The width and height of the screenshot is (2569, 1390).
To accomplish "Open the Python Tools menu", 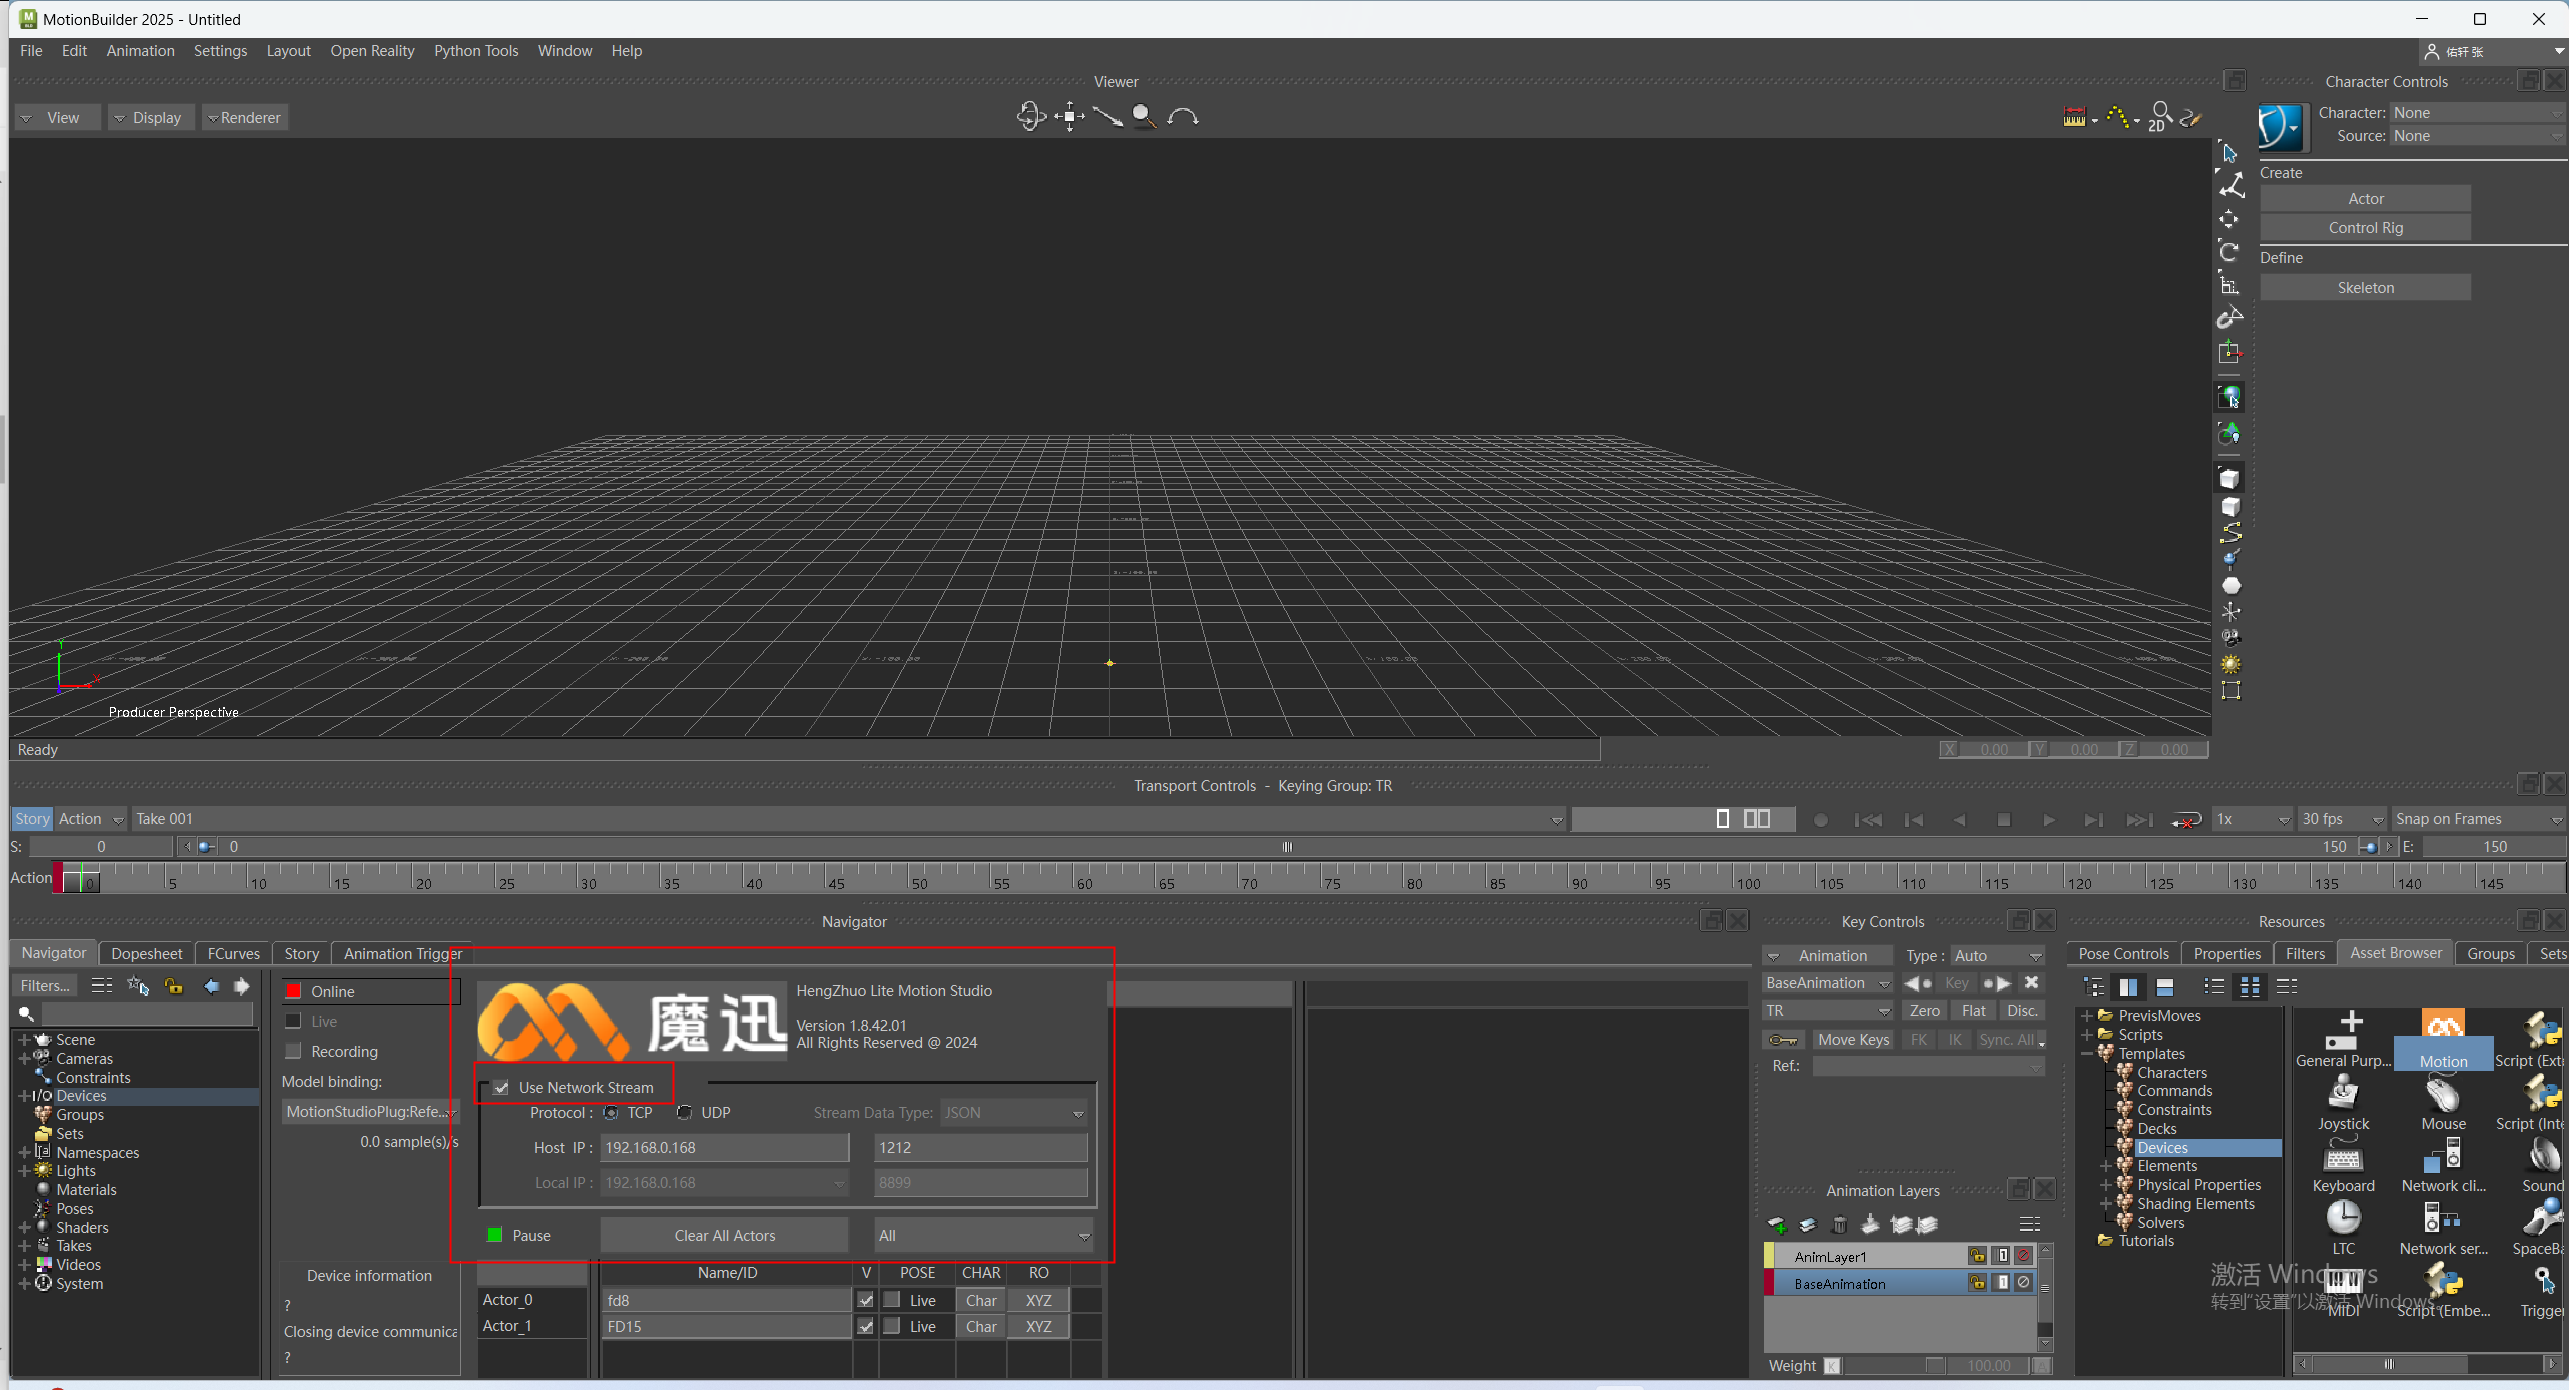I will coord(476,51).
